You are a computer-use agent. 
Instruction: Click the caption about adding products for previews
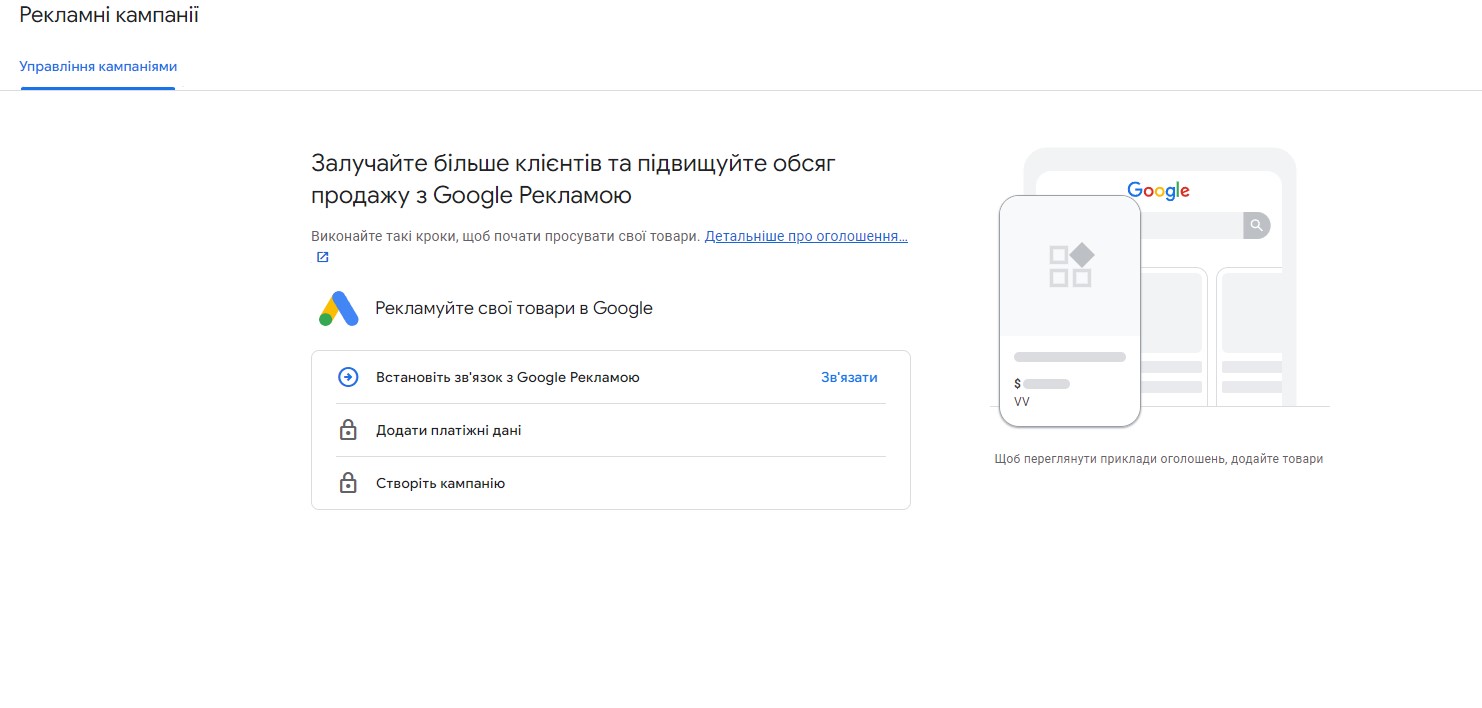(x=1158, y=459)
